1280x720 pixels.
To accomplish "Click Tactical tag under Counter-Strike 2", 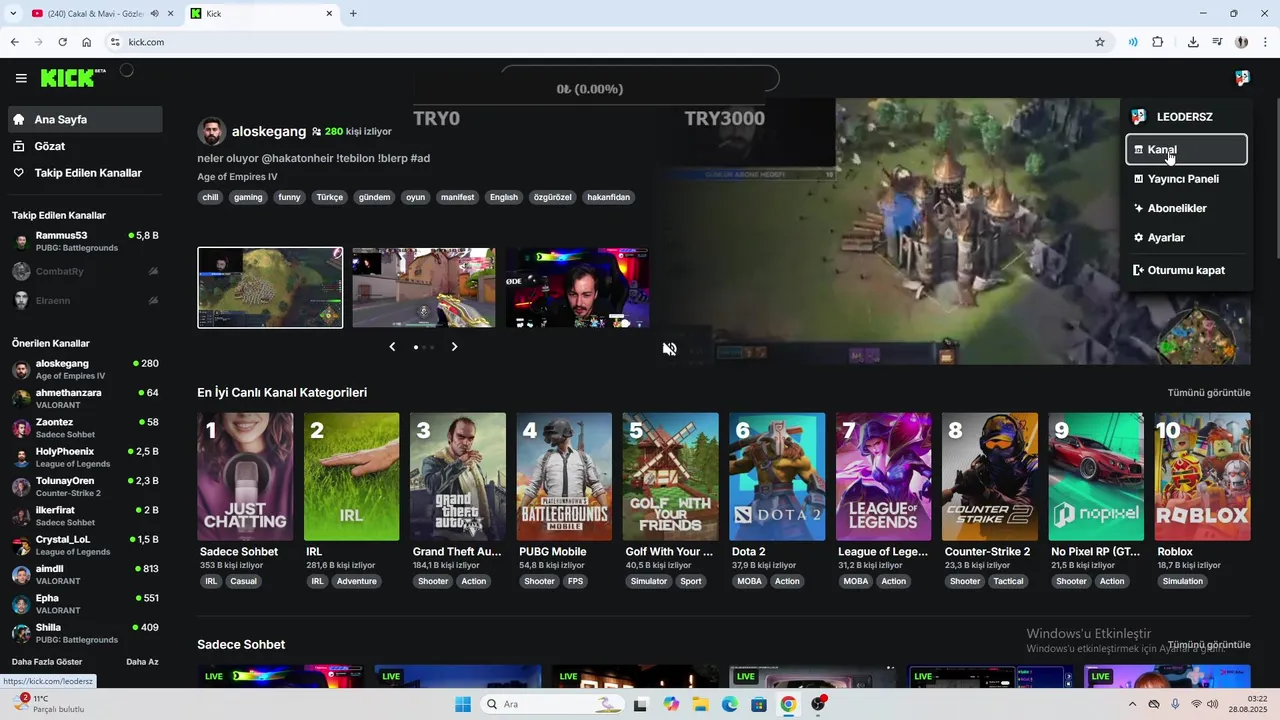I will point(1008,581).
